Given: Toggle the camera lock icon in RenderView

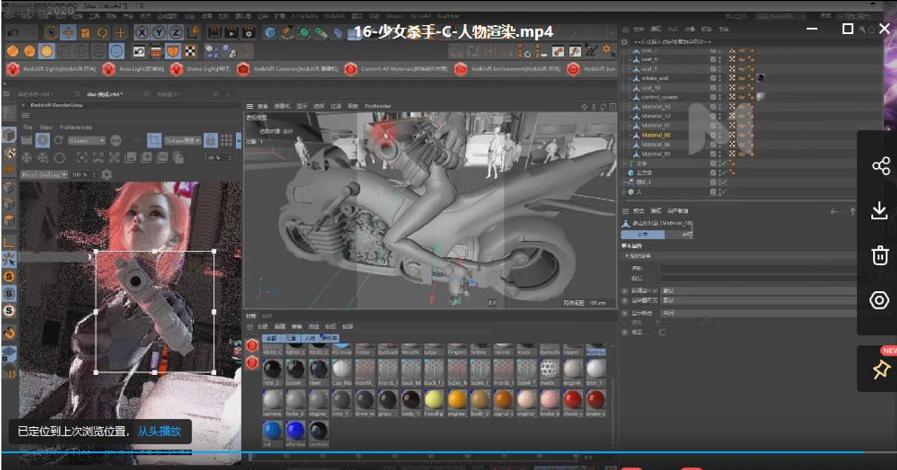Looking at the screenshot, I should (x=211, y=140).
